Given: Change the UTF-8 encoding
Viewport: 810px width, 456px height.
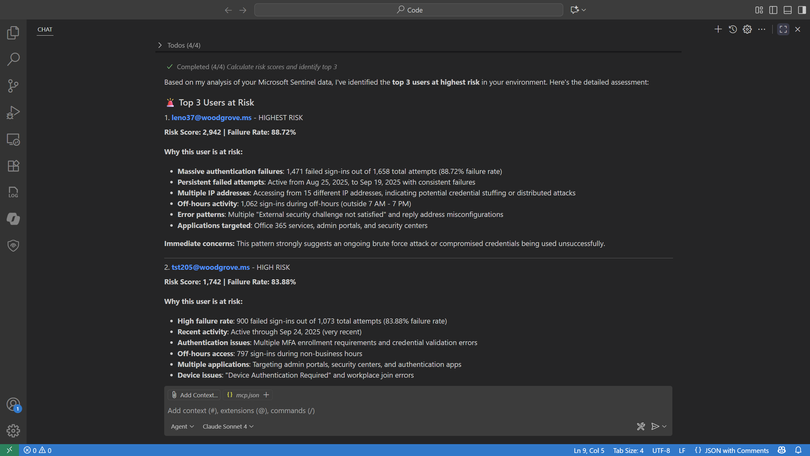Looking at the screenshot, I should 661,450.
